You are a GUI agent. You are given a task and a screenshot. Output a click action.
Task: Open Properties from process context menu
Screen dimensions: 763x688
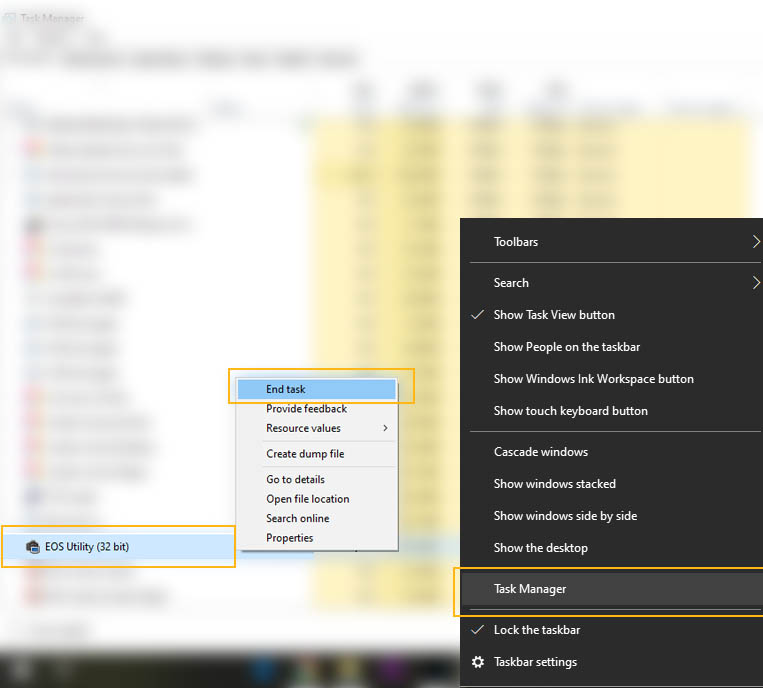click(x=317, y=538)
